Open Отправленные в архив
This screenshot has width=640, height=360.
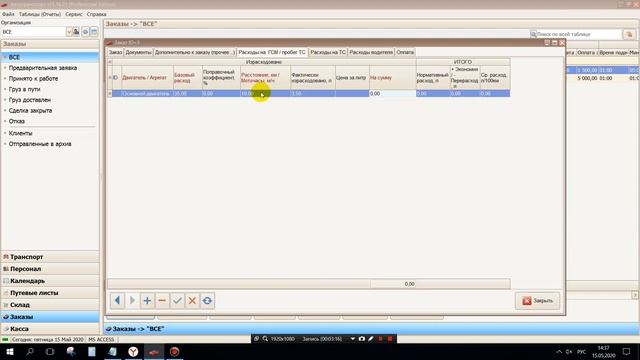[x=40, y=144]
